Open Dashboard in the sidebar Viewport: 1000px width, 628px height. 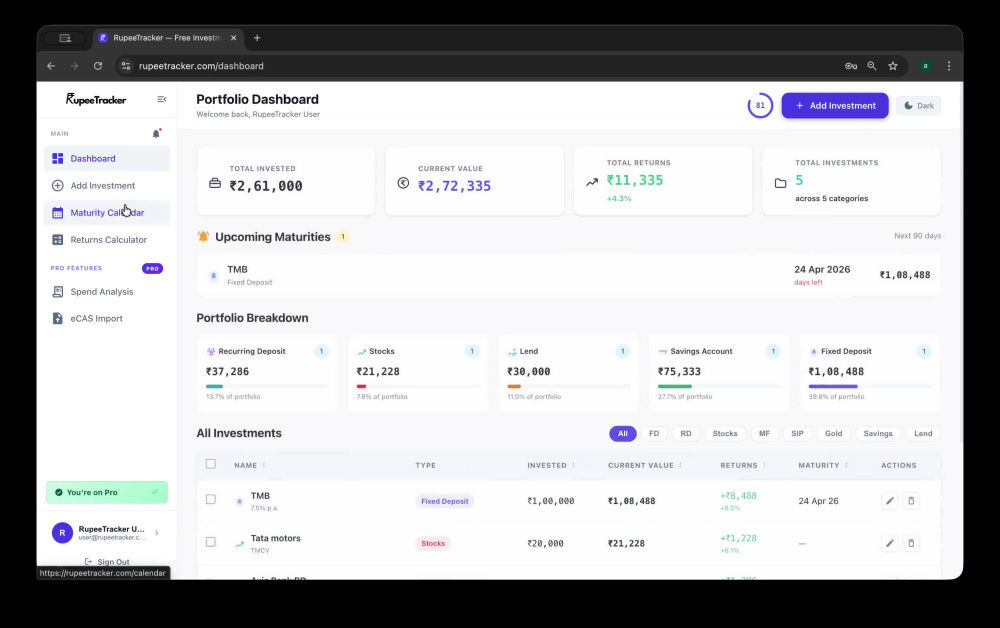pyautogui.click(x=107, y=158)
